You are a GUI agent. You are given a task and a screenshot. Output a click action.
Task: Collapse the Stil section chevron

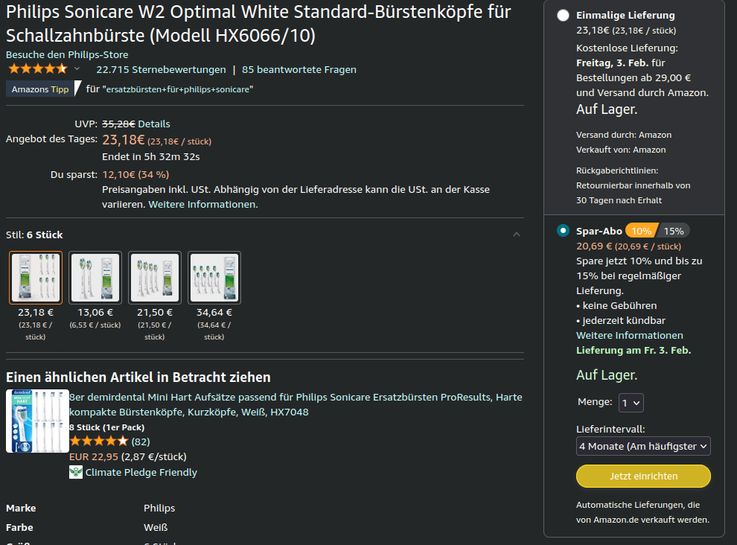tap(517, 234)
